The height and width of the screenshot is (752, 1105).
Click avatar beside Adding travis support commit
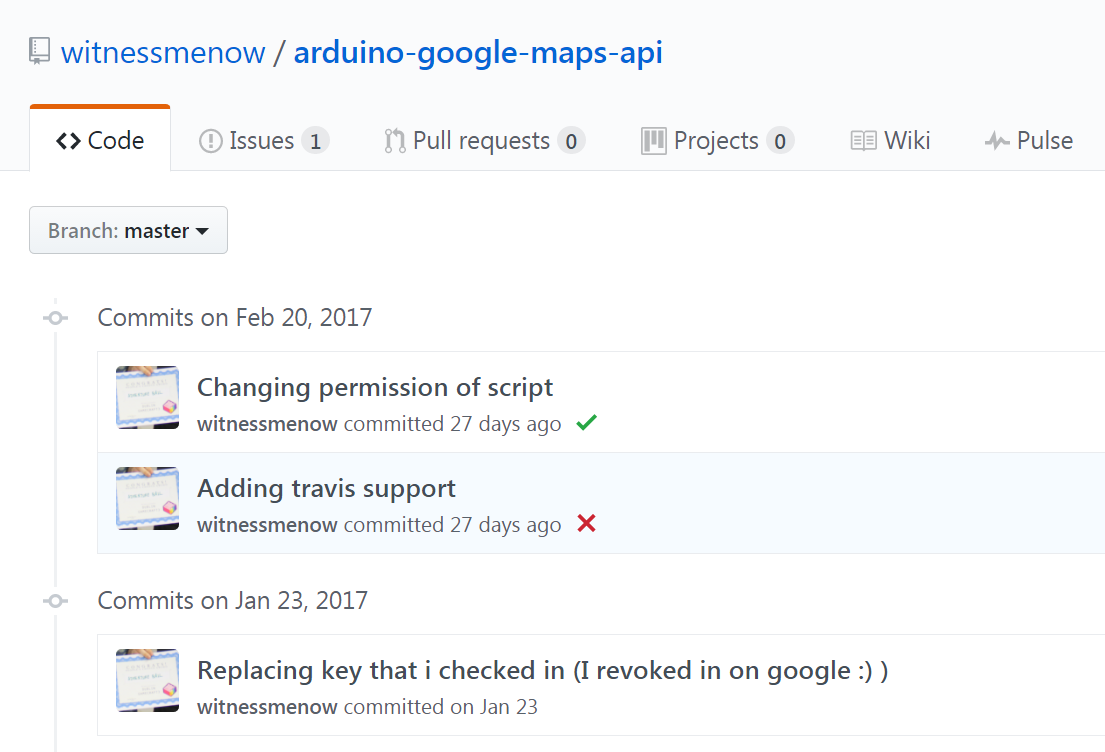pos(148,498)
